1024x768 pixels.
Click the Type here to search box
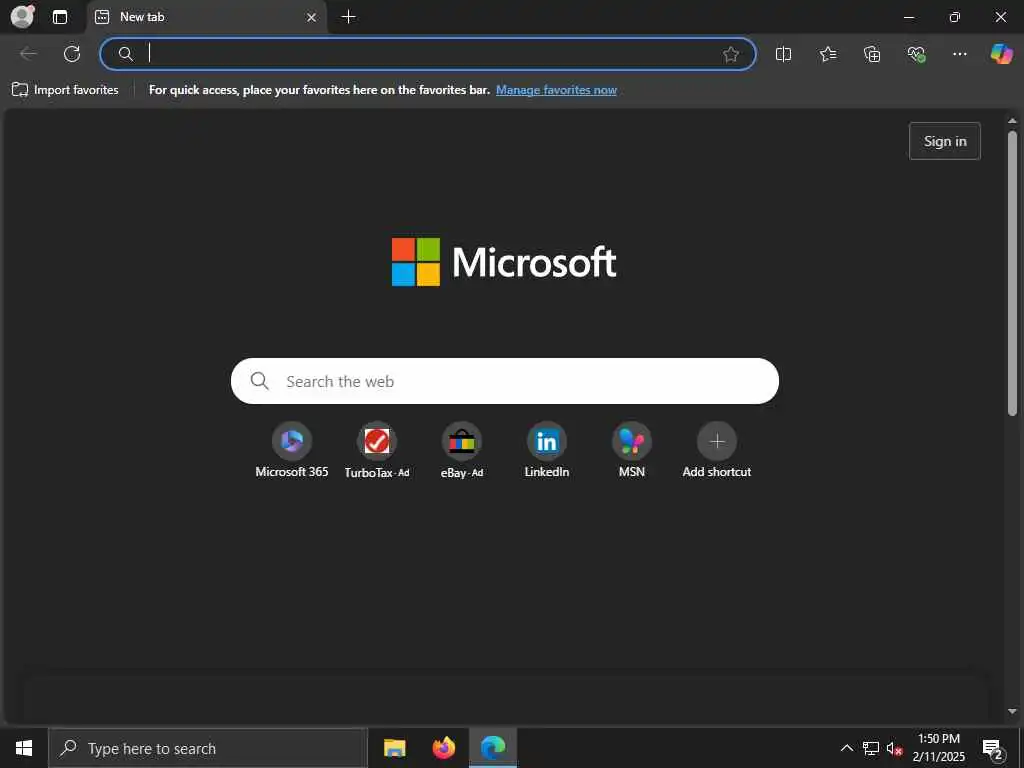pyautogui.click(x=208, y=748)
